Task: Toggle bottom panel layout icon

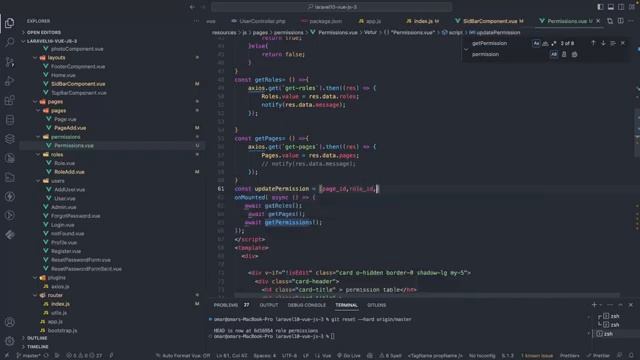Action: 611,7
